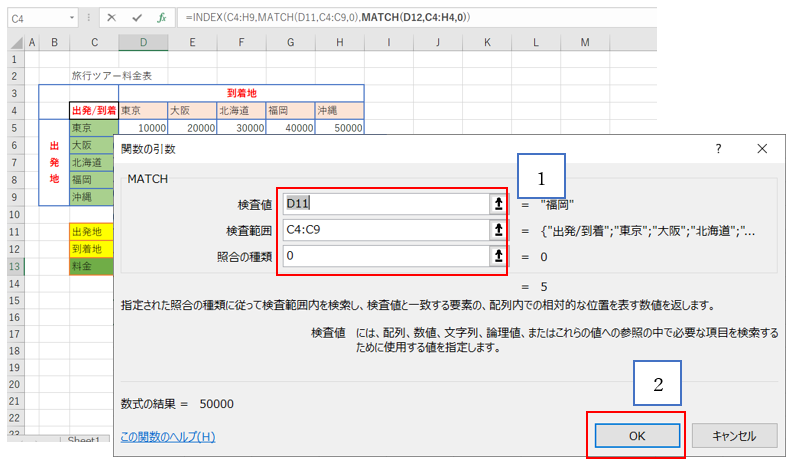Screen dimensions: 792x471
Task: Click the fx insert function icon
Action: (x=161, y=18)
